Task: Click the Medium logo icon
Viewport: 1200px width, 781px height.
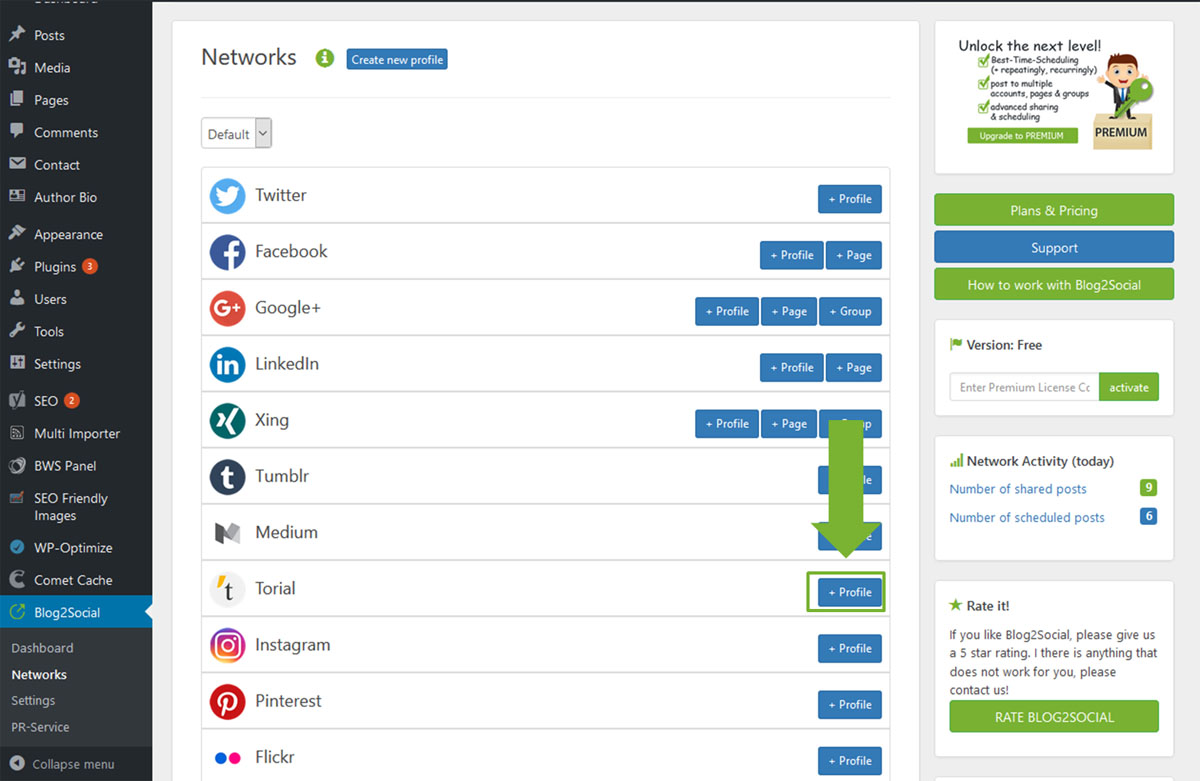Action: [228, 533]
